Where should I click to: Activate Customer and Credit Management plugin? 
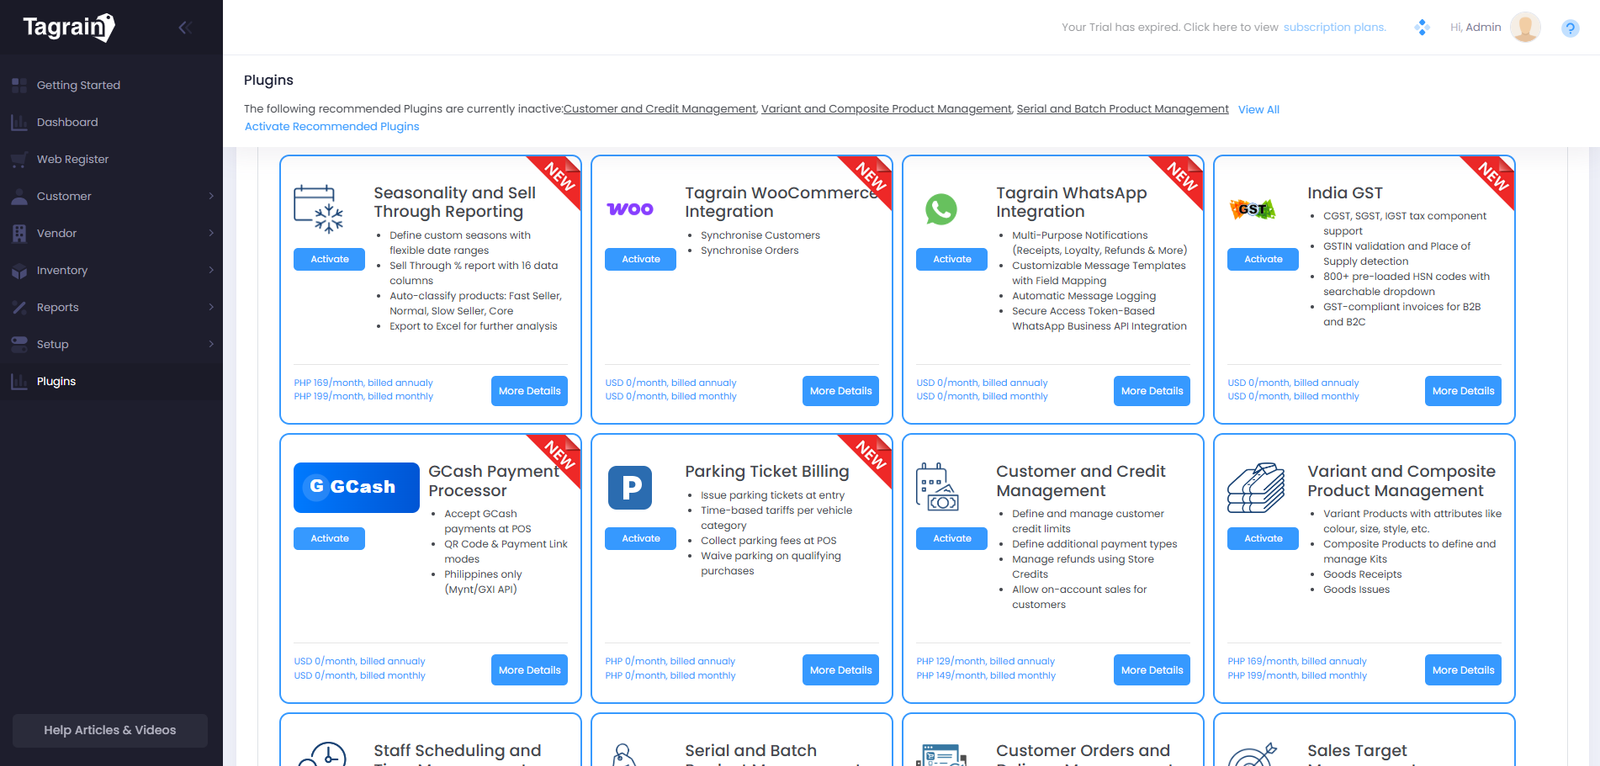952,538
